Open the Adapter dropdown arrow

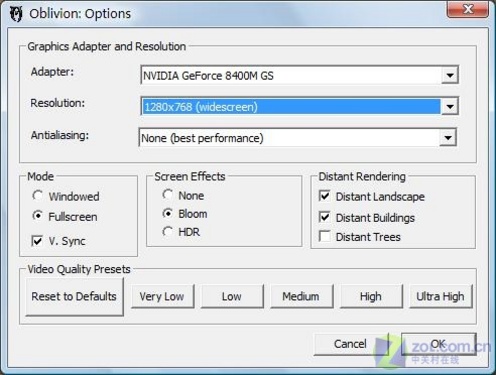tap(450, 75)
